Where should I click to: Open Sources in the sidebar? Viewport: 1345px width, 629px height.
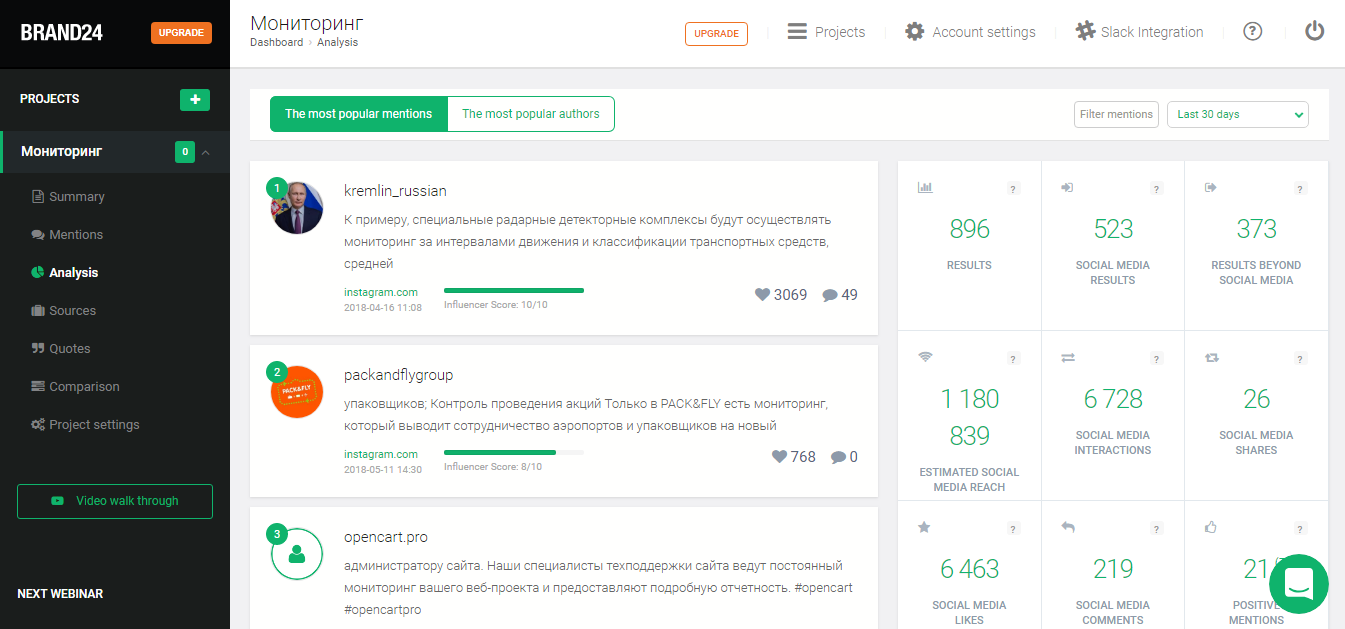click(x=73, y=311)
